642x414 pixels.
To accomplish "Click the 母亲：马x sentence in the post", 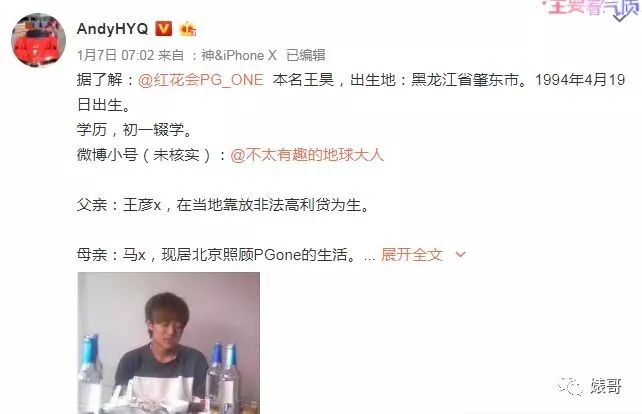I will (217, 255).
